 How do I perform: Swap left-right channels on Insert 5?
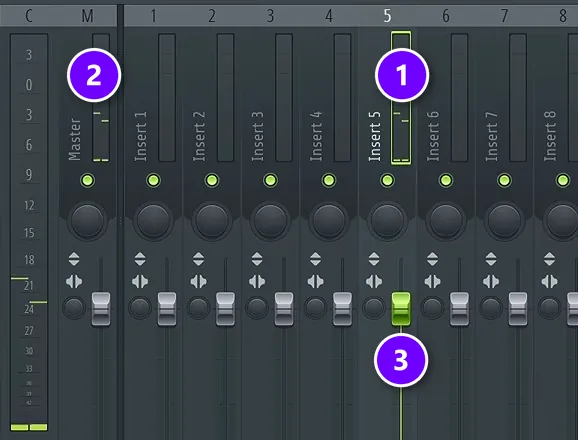pos(374,282)
